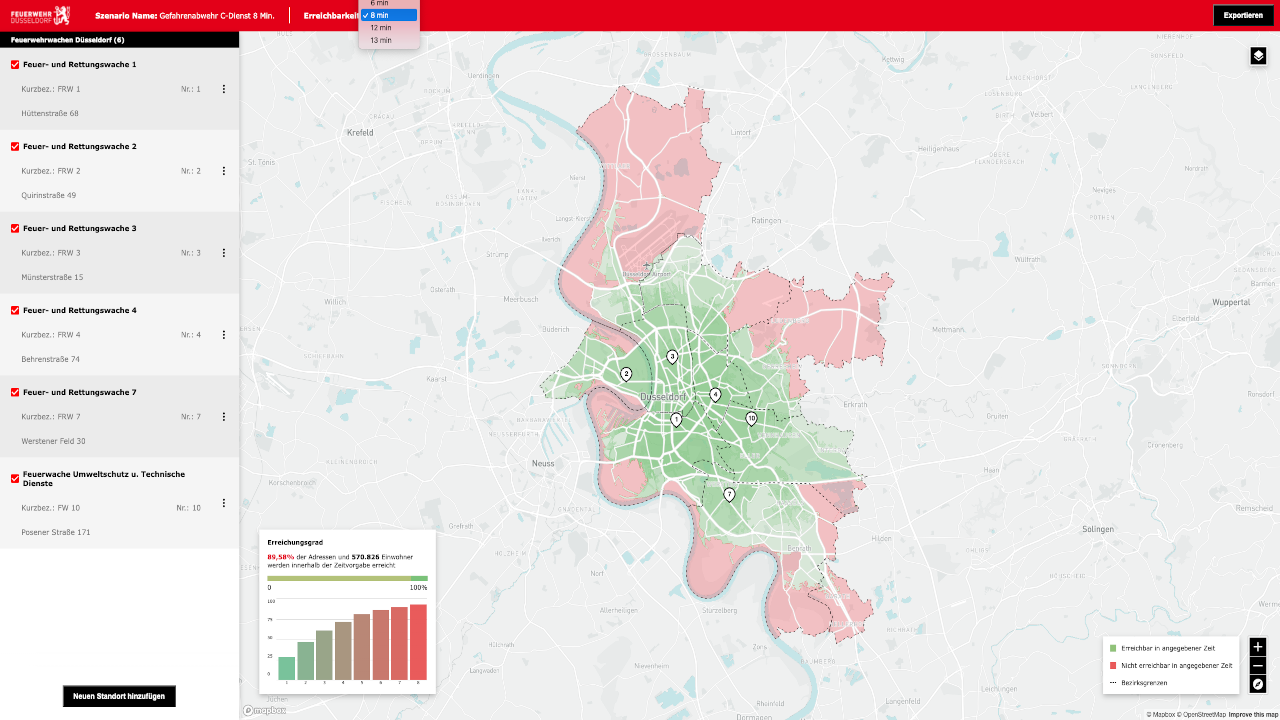Disable Feuerwache Umweltschutz u. Technische Dienste
This screenshot has width=1280, height=720.
15,479
